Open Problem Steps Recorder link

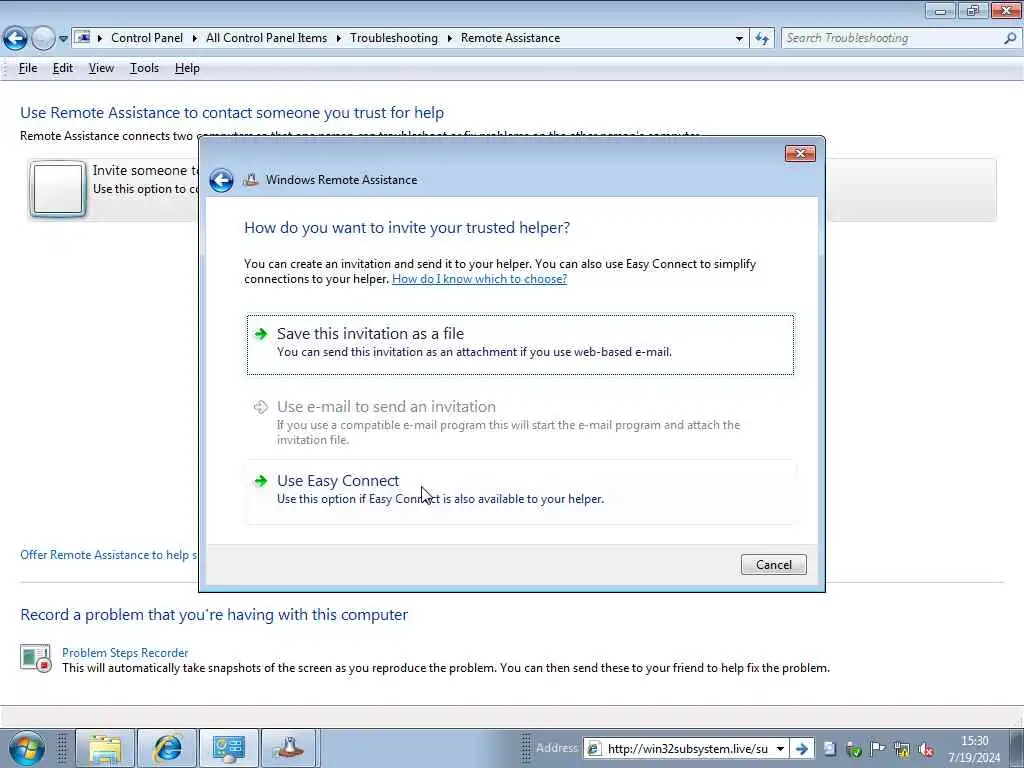pos(125,652)
